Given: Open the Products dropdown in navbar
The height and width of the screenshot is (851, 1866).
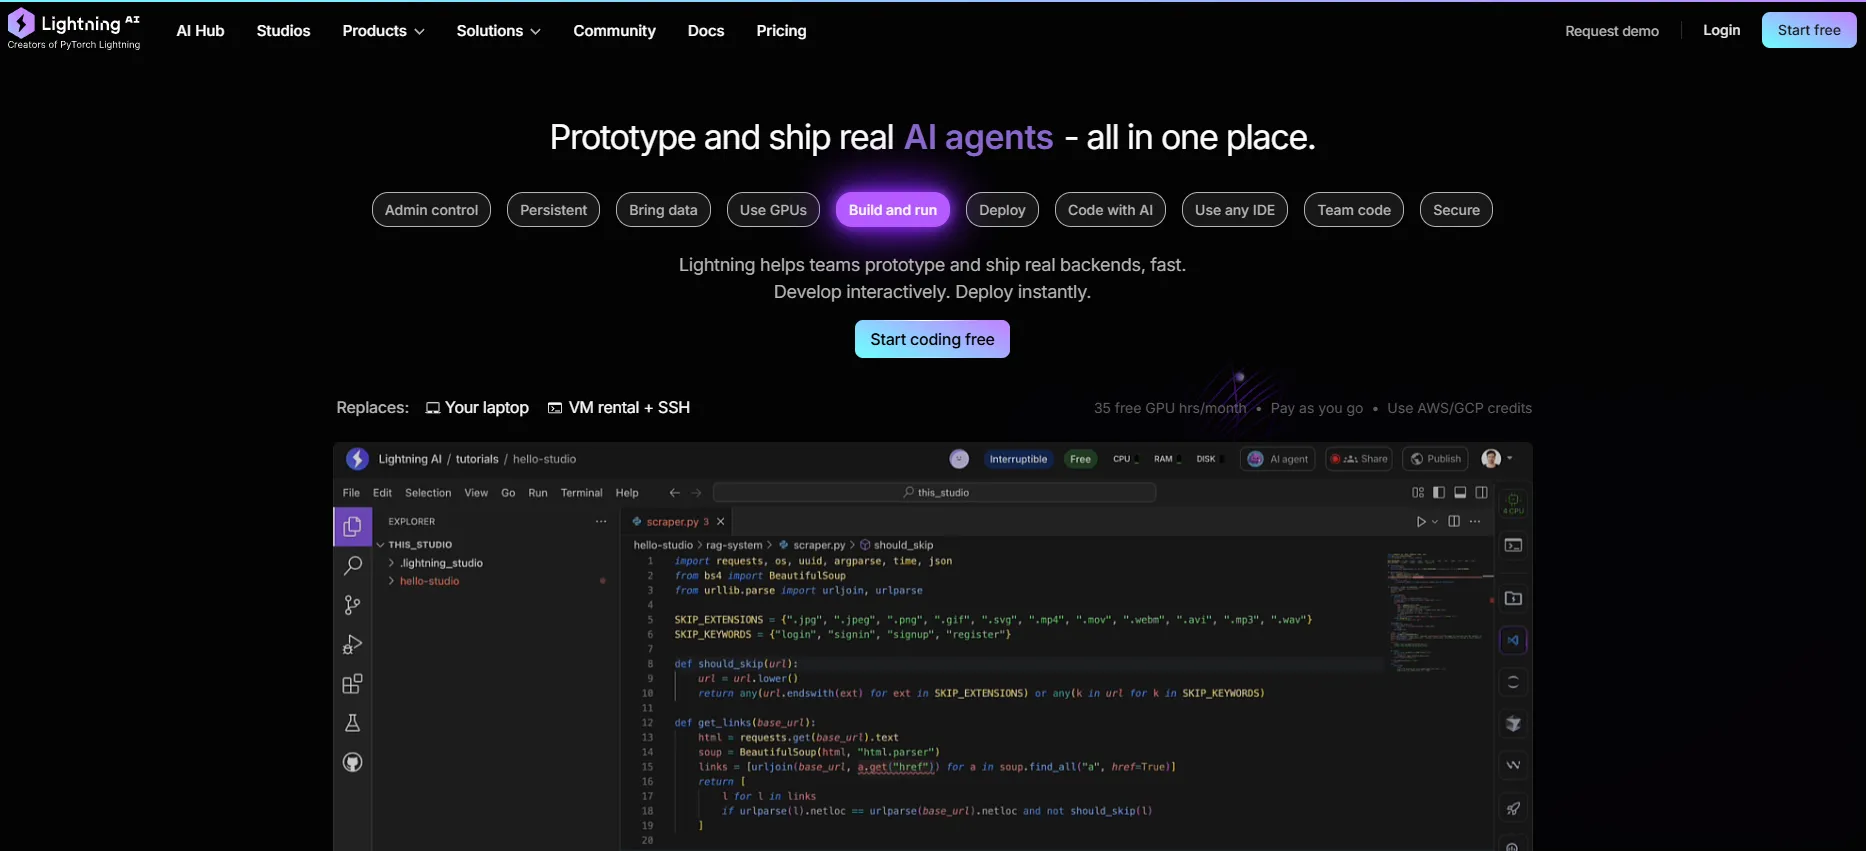Looking at the screenshot, I should (383, 31).
